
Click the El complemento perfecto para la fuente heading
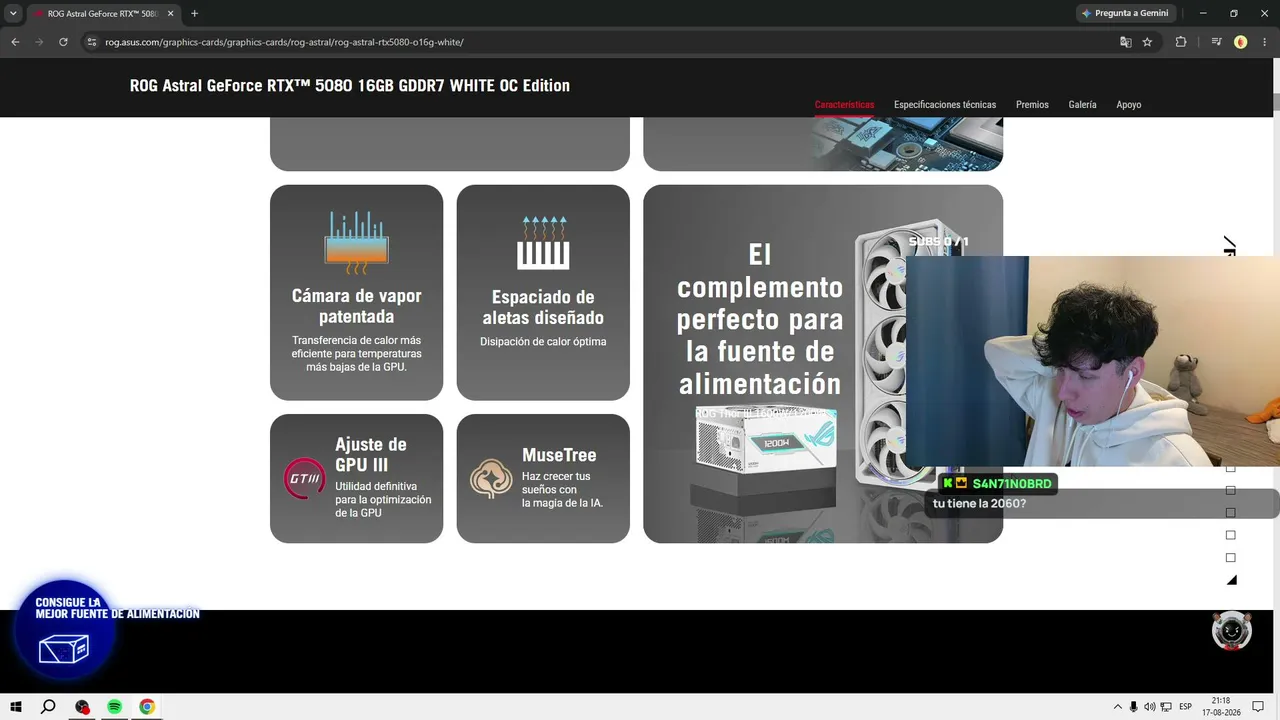pos(760,319)
